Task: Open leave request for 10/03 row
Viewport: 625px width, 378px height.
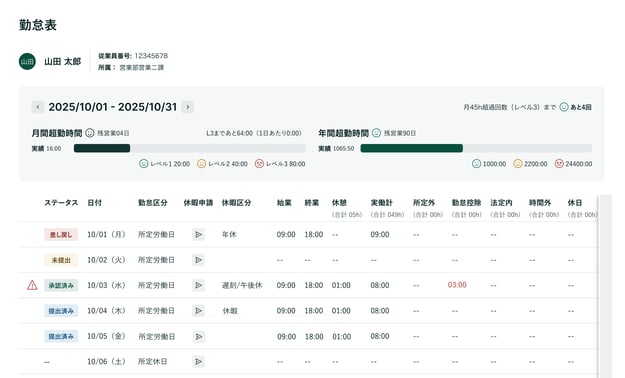Action: pos(198,285)
